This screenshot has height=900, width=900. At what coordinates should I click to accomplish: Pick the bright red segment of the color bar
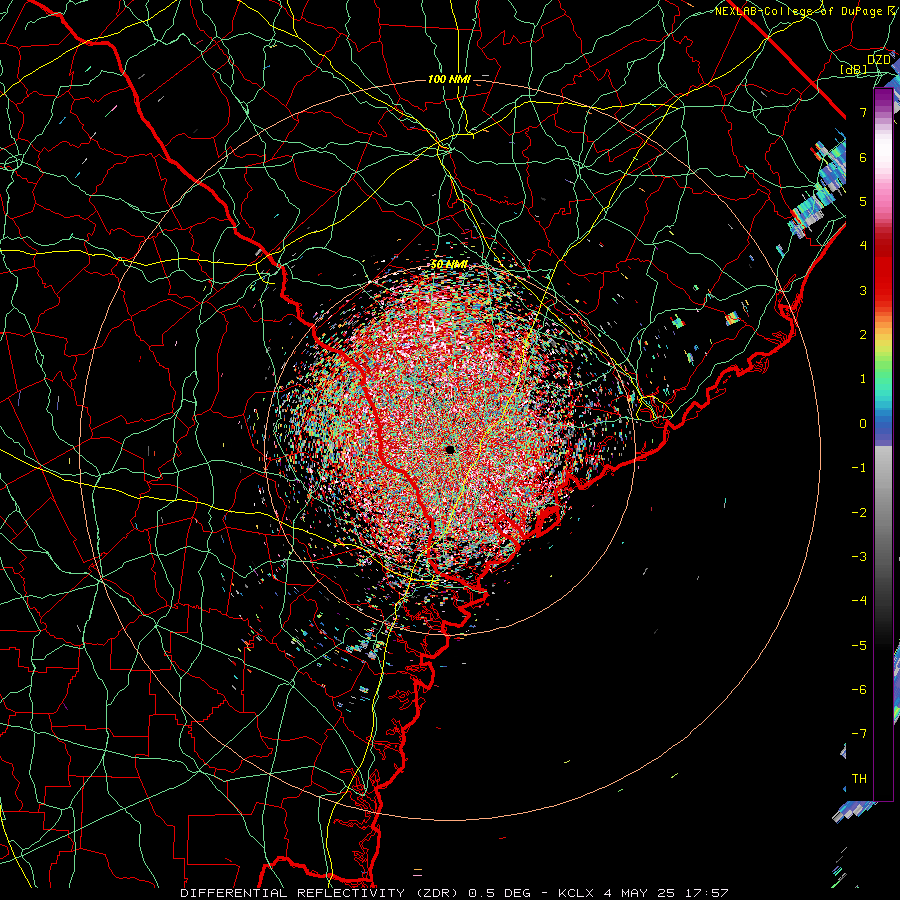(x=883, y=278)
